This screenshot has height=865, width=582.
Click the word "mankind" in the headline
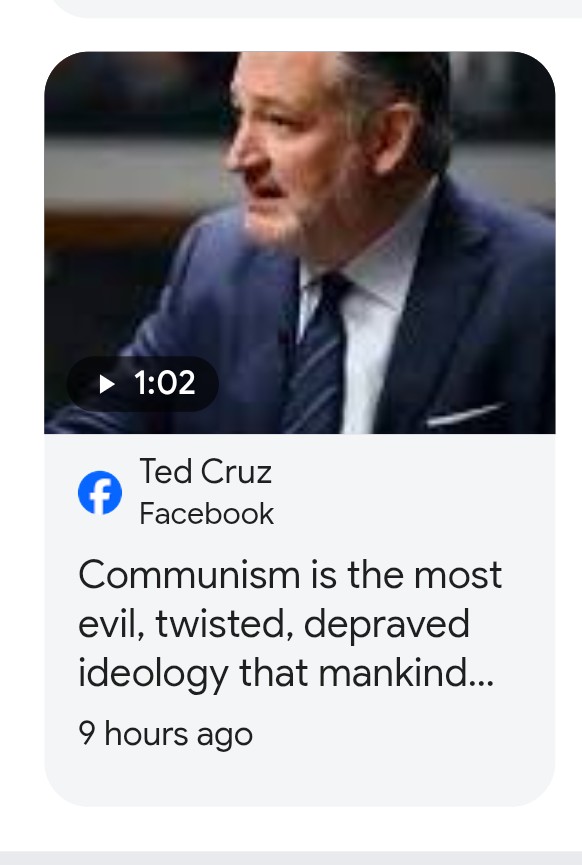click(x=394, y=674)
